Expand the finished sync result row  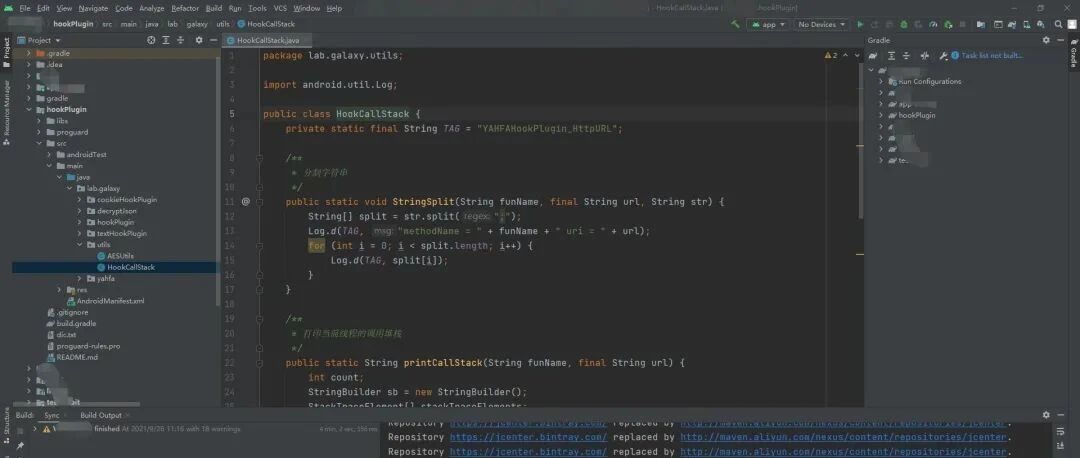(35, 428)
